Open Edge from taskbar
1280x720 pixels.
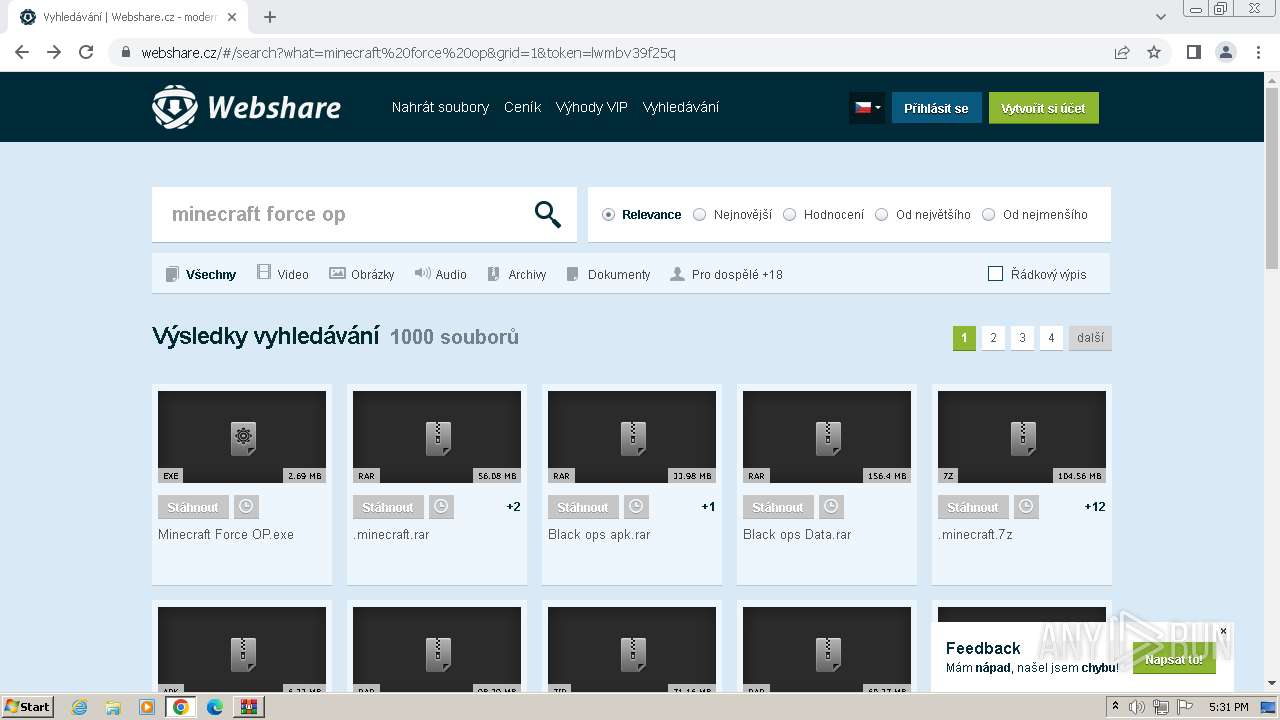point(215,707)
